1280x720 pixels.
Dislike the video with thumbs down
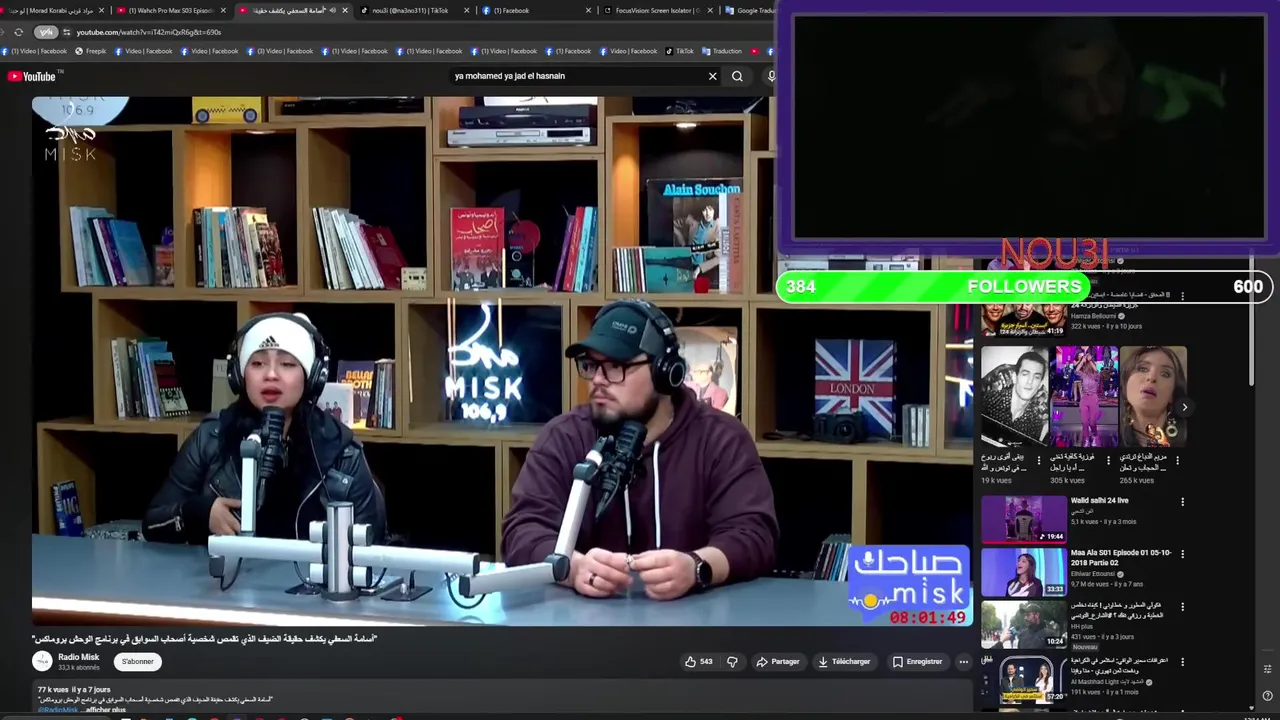point(732,661)
